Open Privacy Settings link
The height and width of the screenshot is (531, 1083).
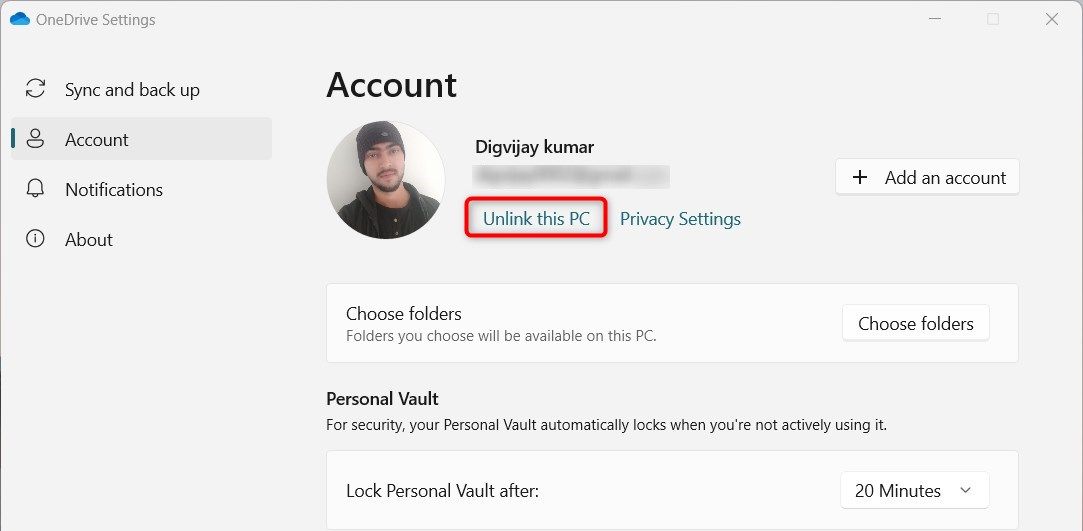point(680,219)
